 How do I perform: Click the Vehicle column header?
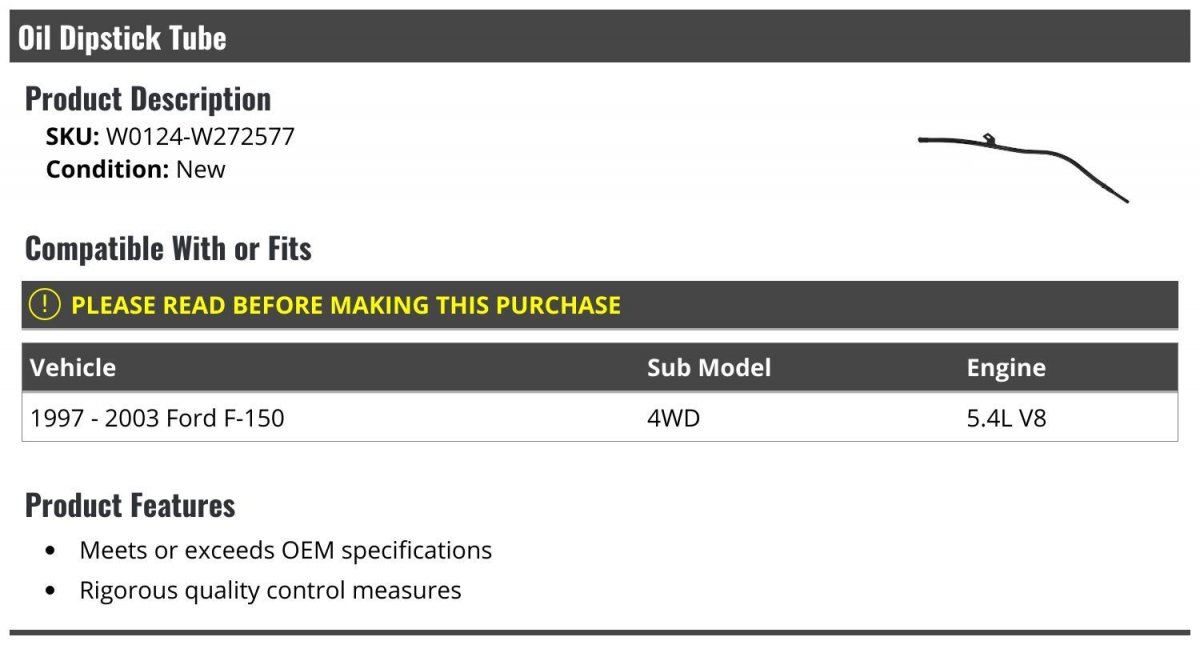tap(73, 367)
